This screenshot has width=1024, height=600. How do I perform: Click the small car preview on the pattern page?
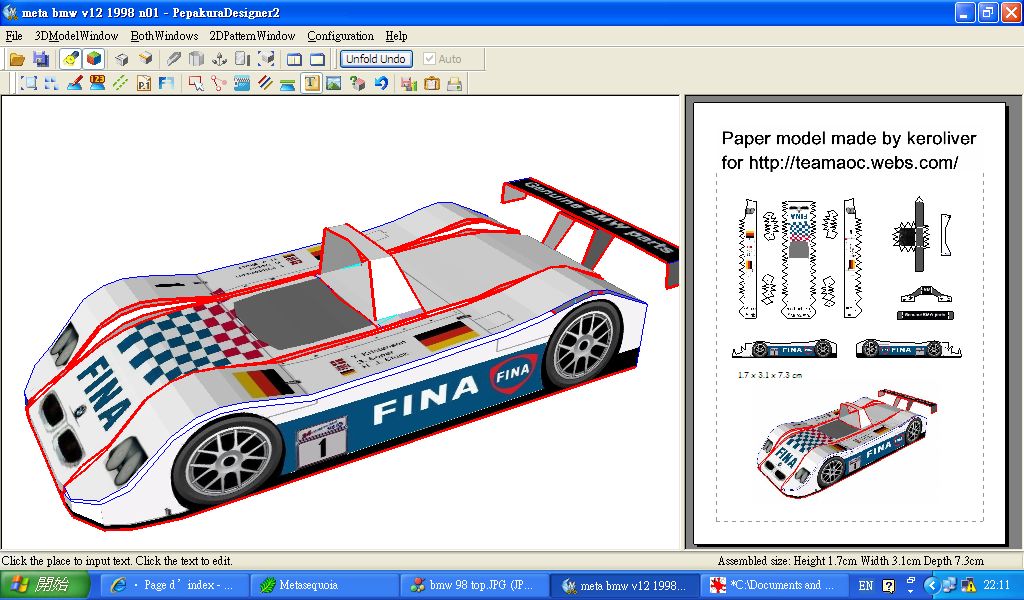pyautogui.click(x=848, y=439)
